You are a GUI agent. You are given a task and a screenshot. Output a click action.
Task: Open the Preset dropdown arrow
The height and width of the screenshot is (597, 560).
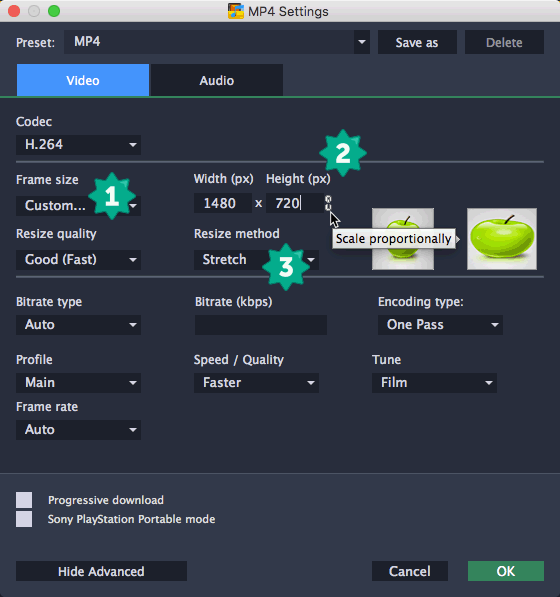[x=362, y=42]
